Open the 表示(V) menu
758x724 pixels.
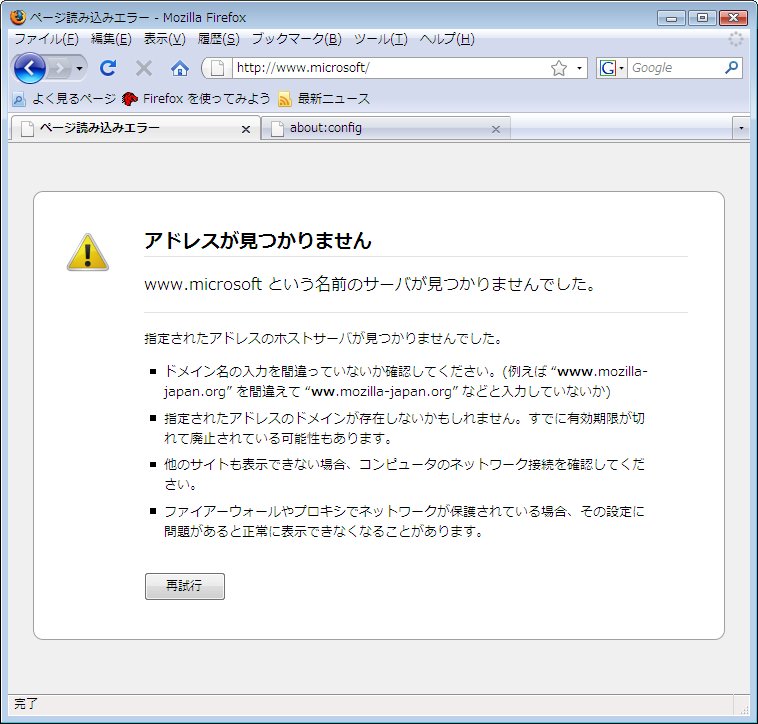pos(164,39)
